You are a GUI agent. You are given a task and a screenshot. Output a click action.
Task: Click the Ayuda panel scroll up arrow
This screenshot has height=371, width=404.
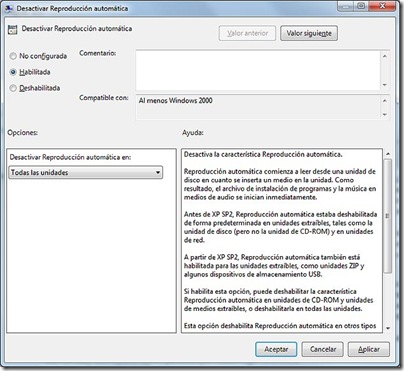click(388, 154)
